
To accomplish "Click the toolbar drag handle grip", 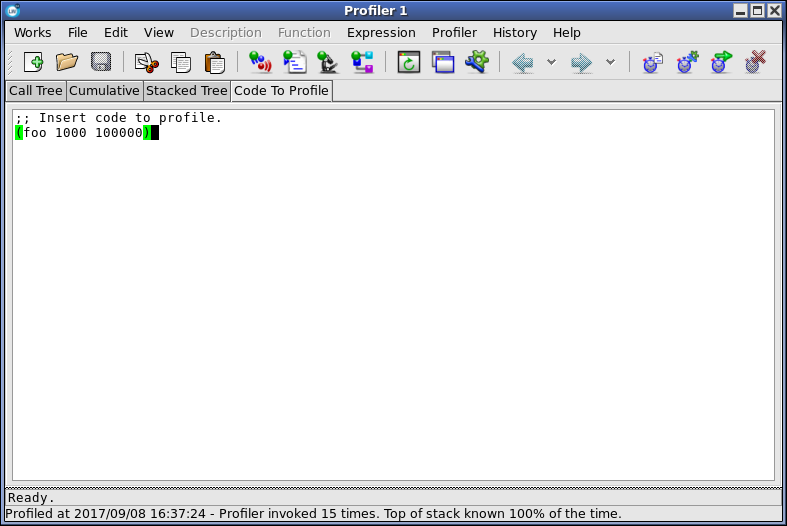I will coord(10,63).
